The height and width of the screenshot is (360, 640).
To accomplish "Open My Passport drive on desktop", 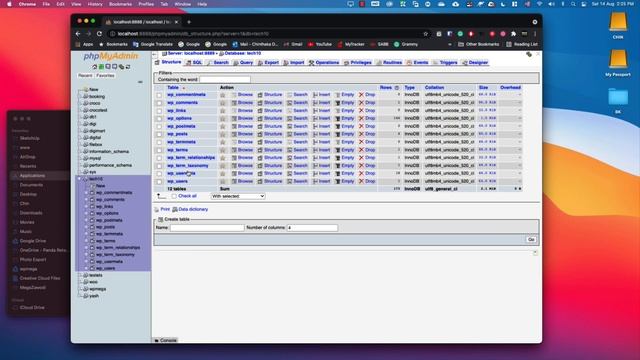I will (x=618, y=62).
